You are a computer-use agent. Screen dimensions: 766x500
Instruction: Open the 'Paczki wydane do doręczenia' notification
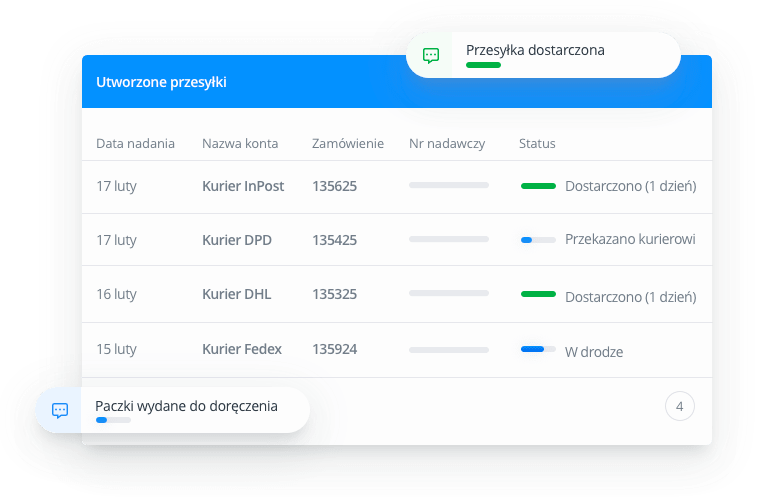tap(186, 406)
